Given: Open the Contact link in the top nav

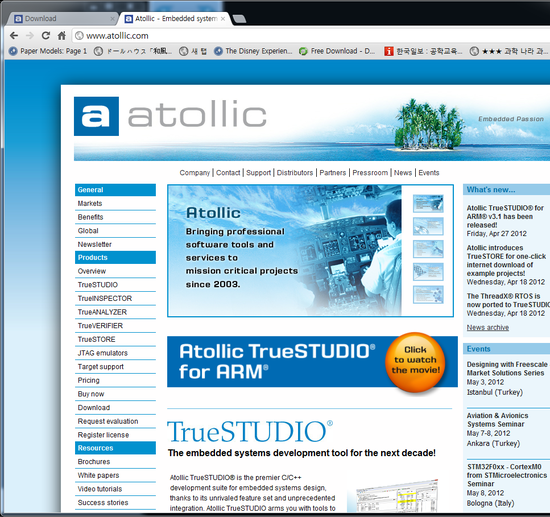Looking at the screenshot, I should [228, 173].
